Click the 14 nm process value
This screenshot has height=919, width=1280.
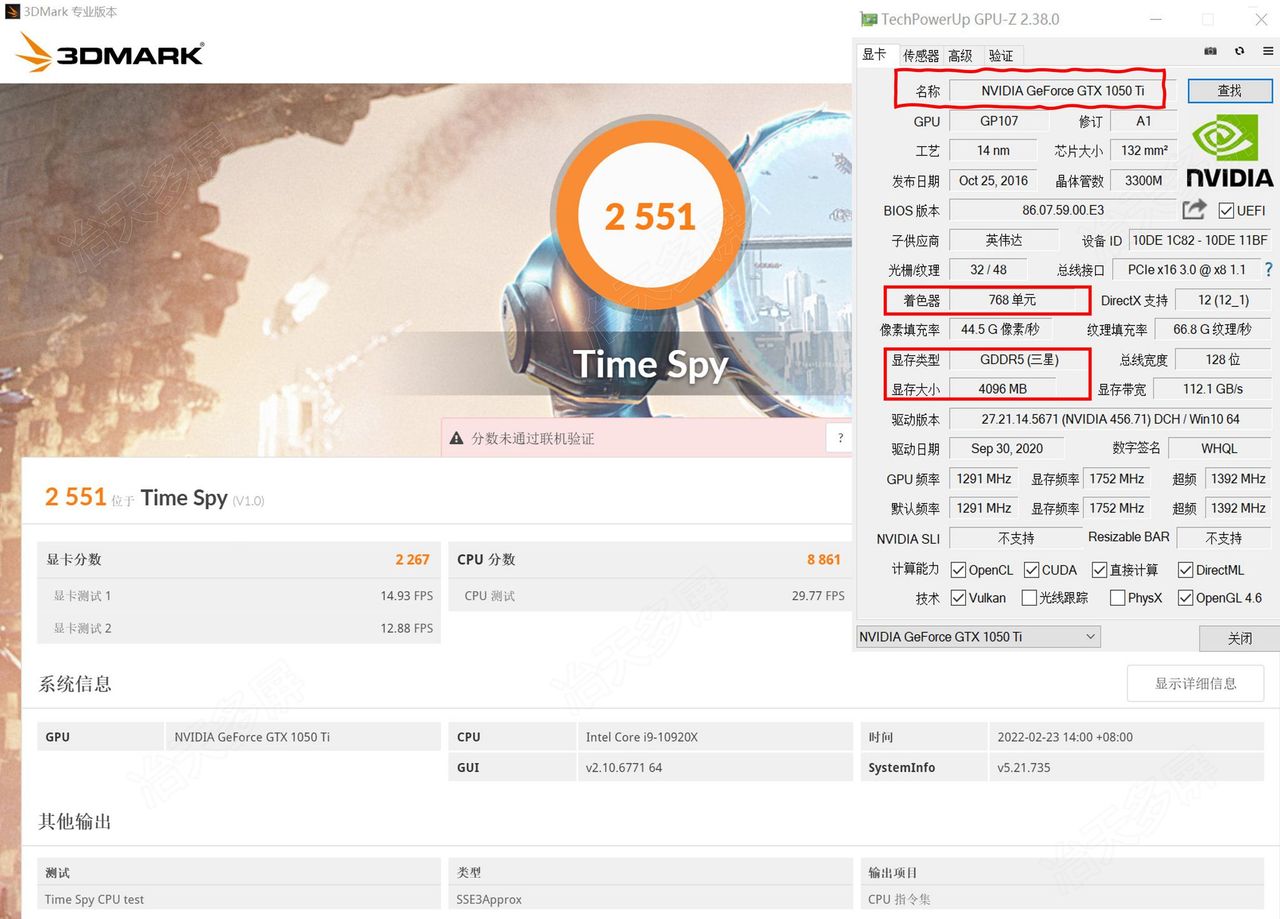(994, 150)
